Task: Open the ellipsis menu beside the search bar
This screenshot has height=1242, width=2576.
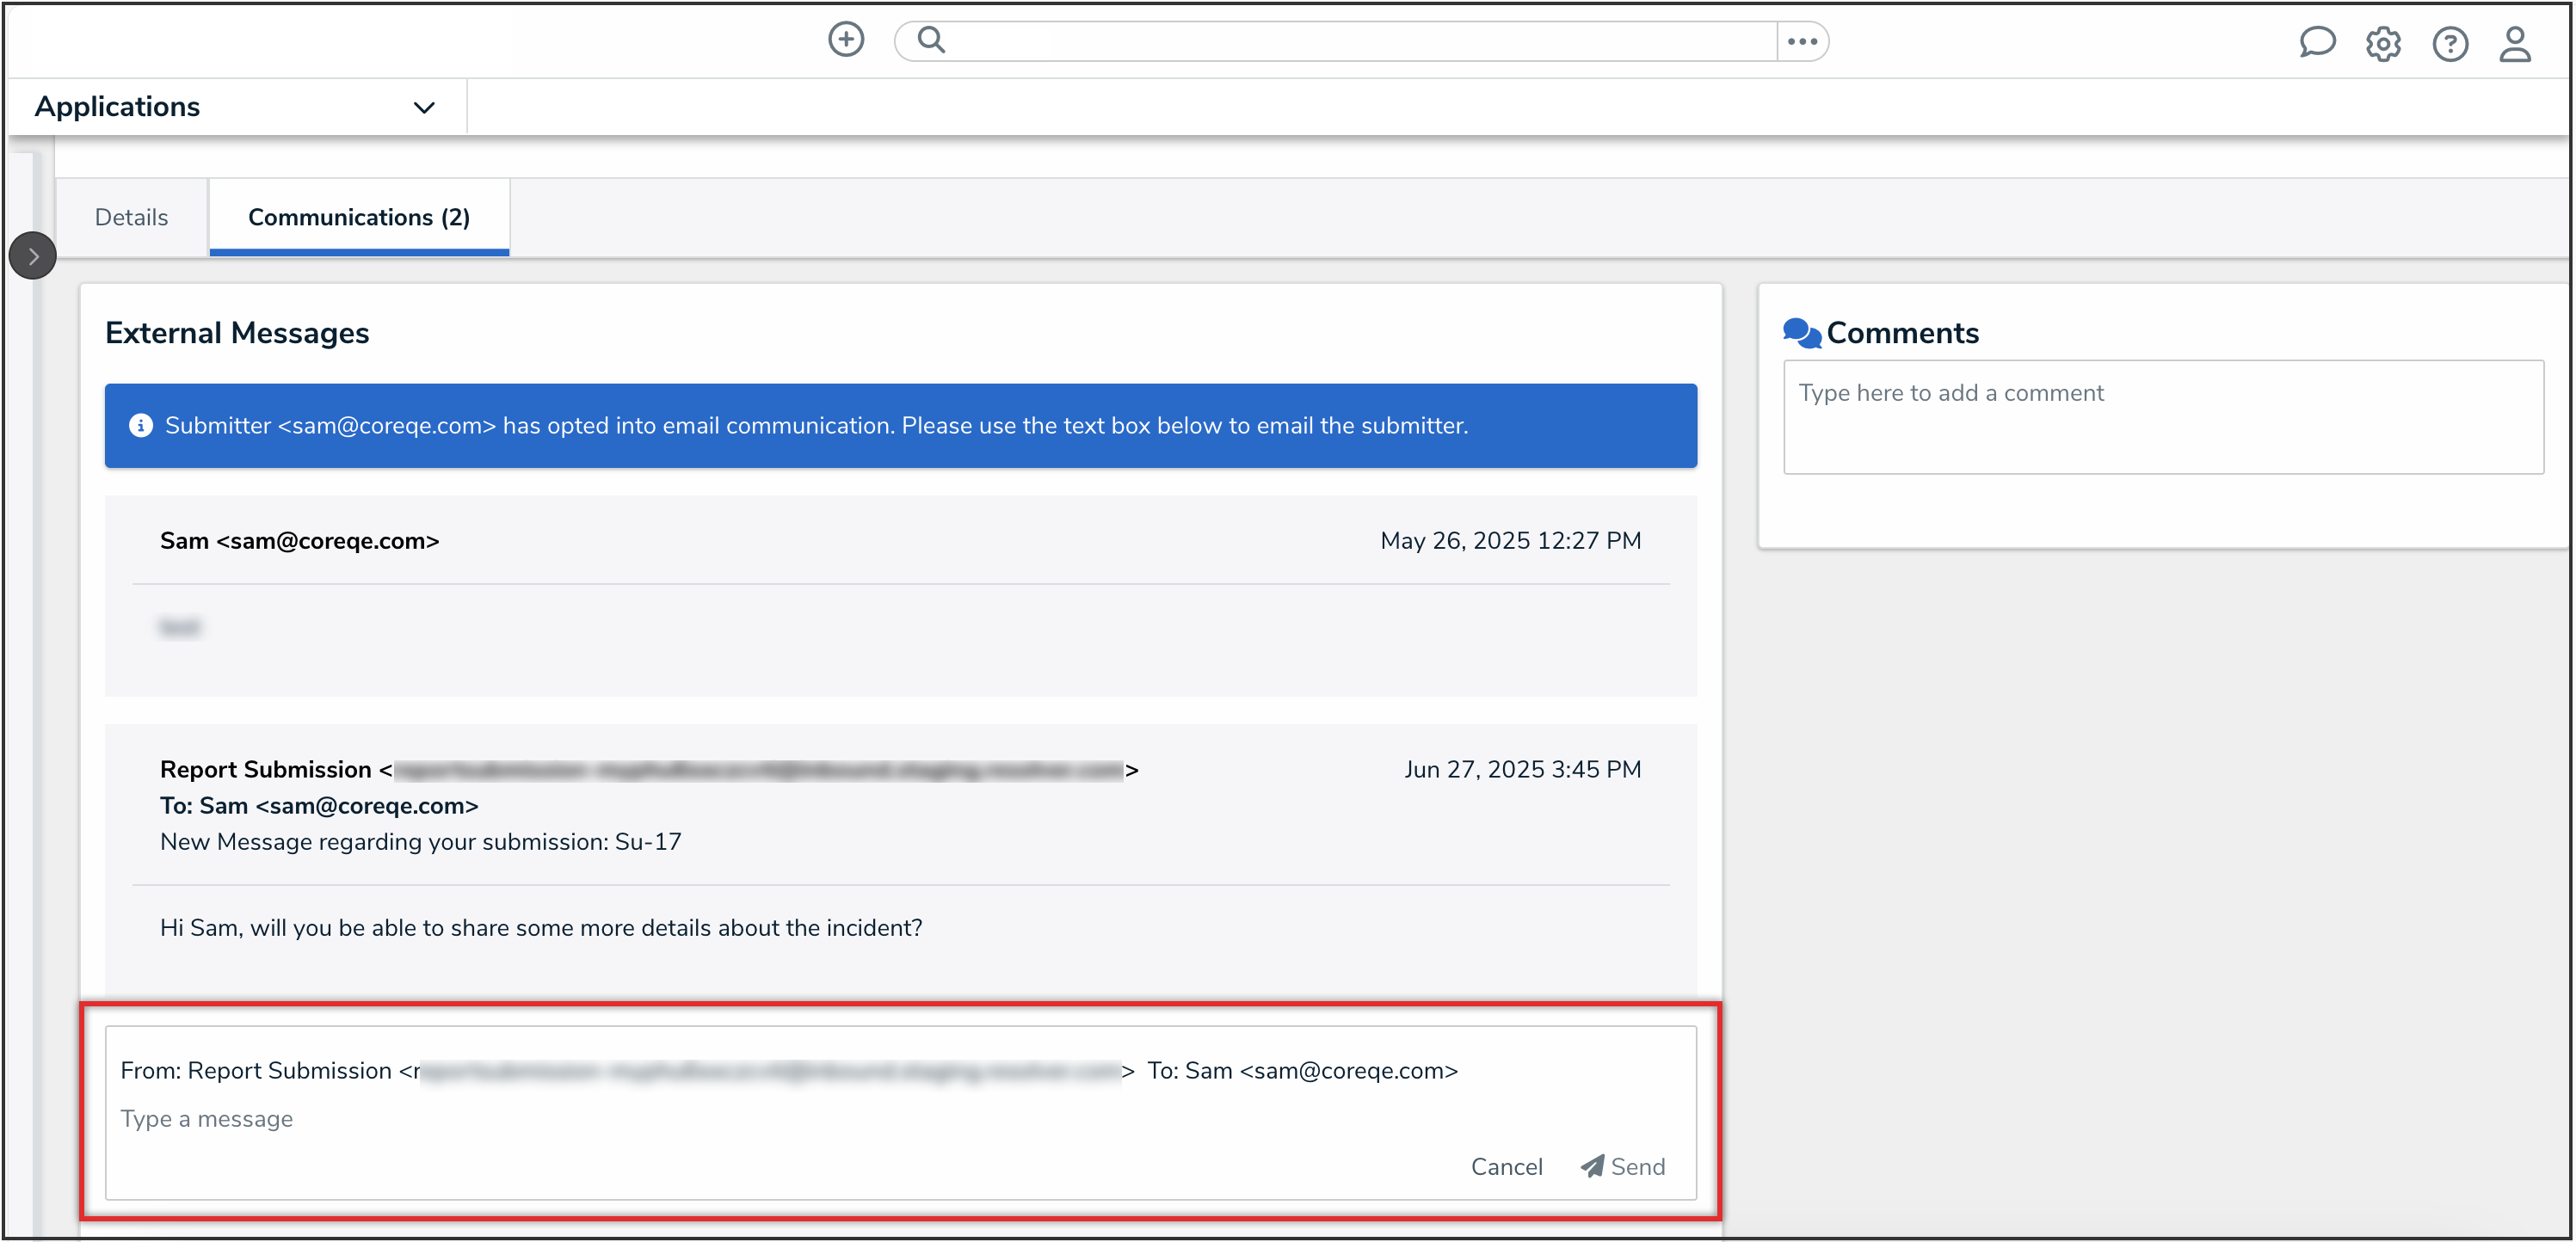Action: (1802, 41)
